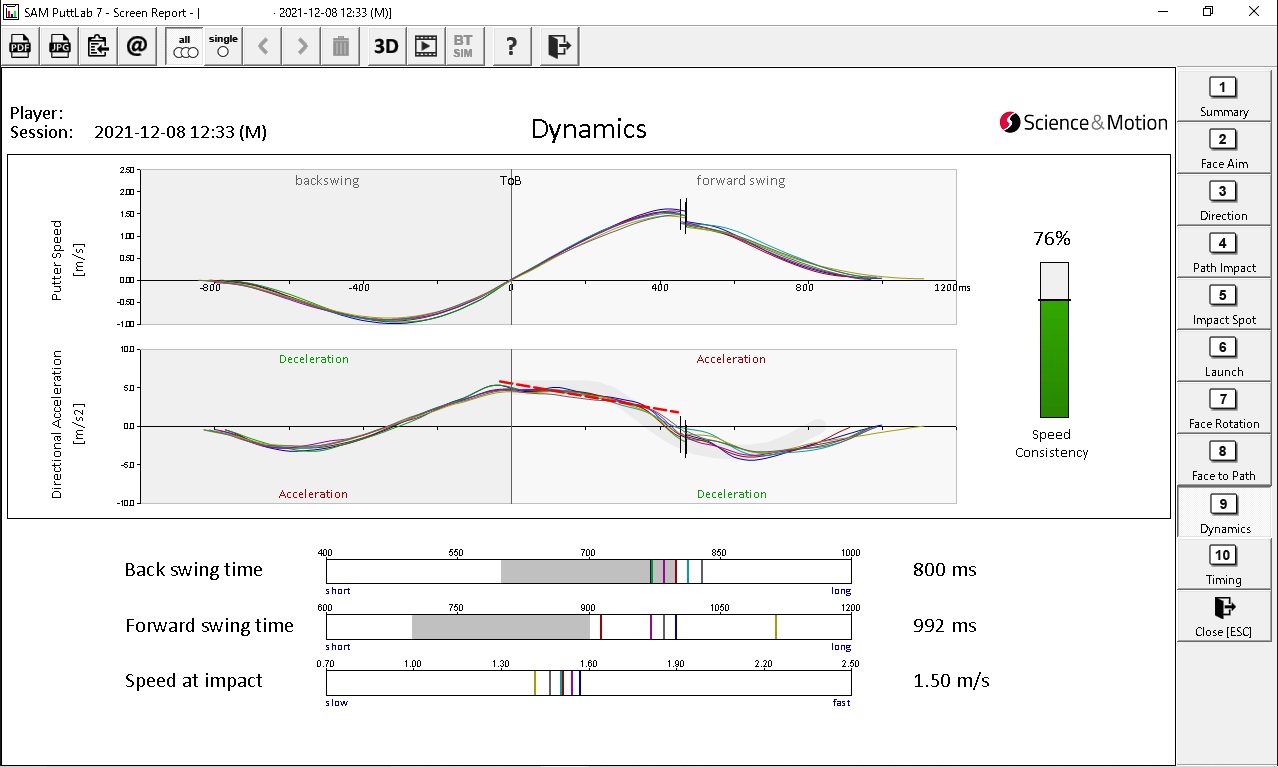Show the Path Impact tab
1278x767 pixels.
(x=1223, y=252)
